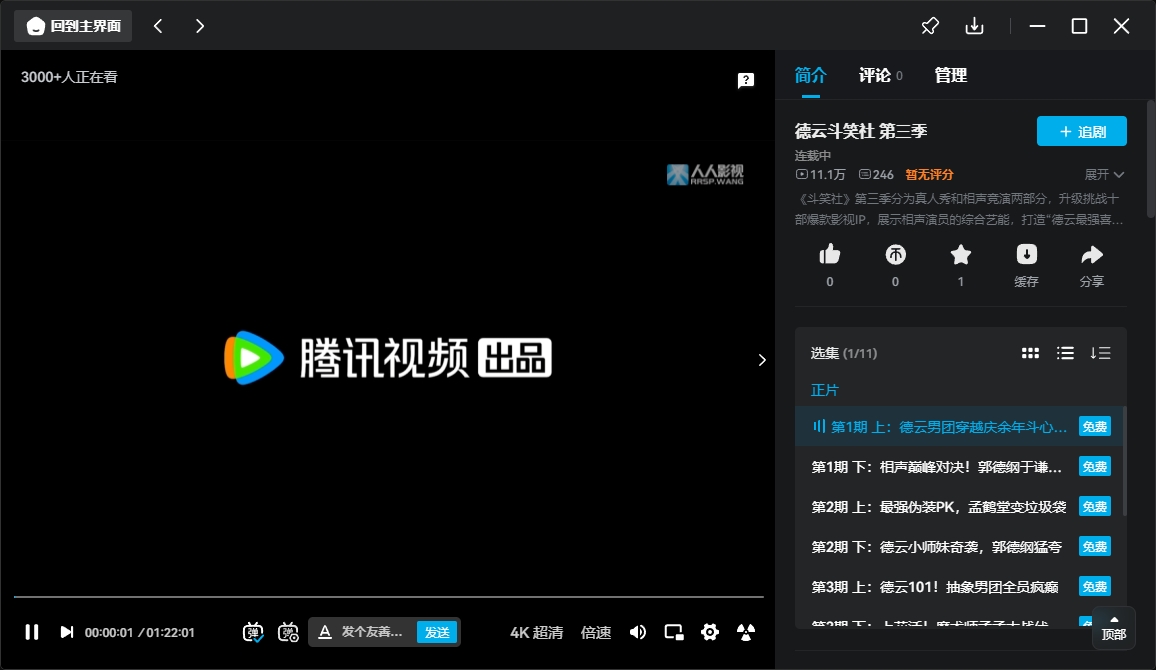Open the 倍速 playback speed menu
Screen dimensions: 1156x670
[x=596, y=632]
